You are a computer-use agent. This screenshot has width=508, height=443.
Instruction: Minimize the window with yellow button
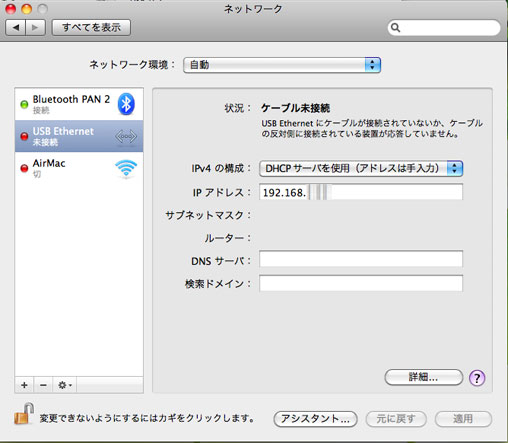point(27,9)
